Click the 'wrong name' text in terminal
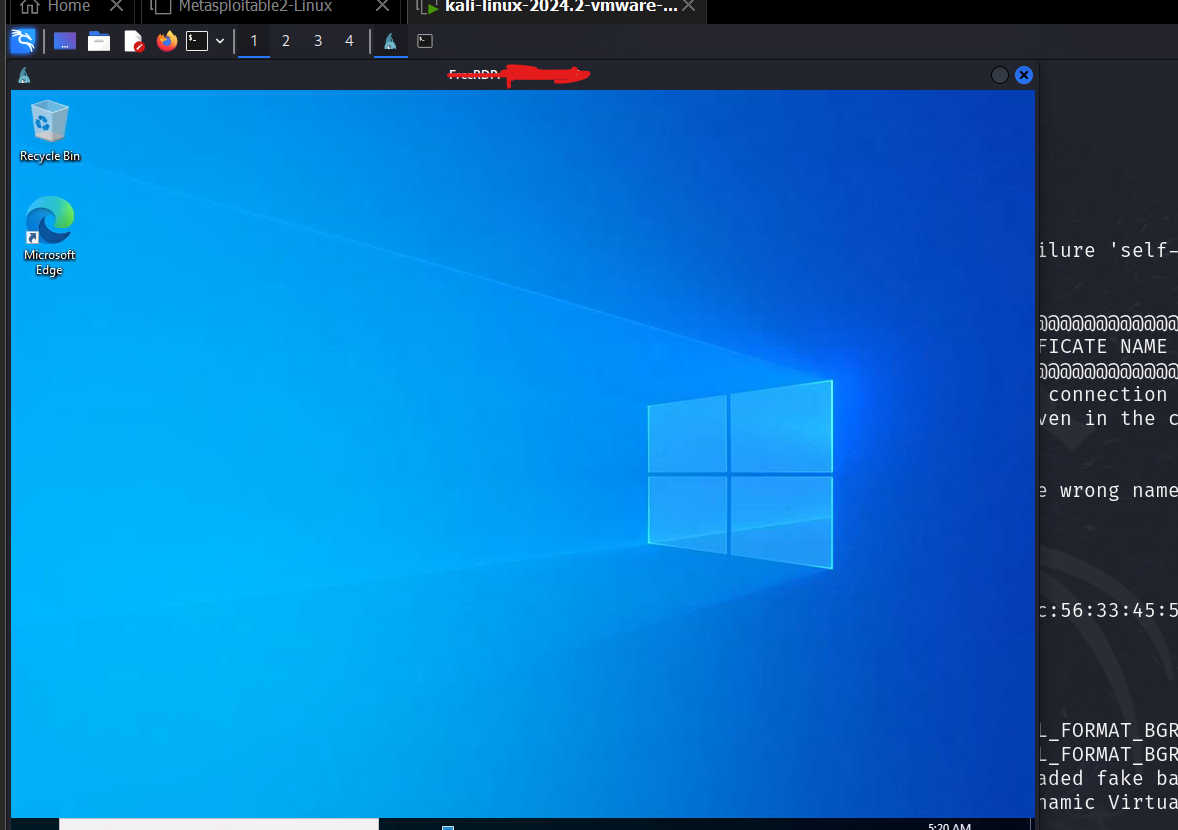This screenshot has height=830, width=1178. click(x=1119, y=490)
